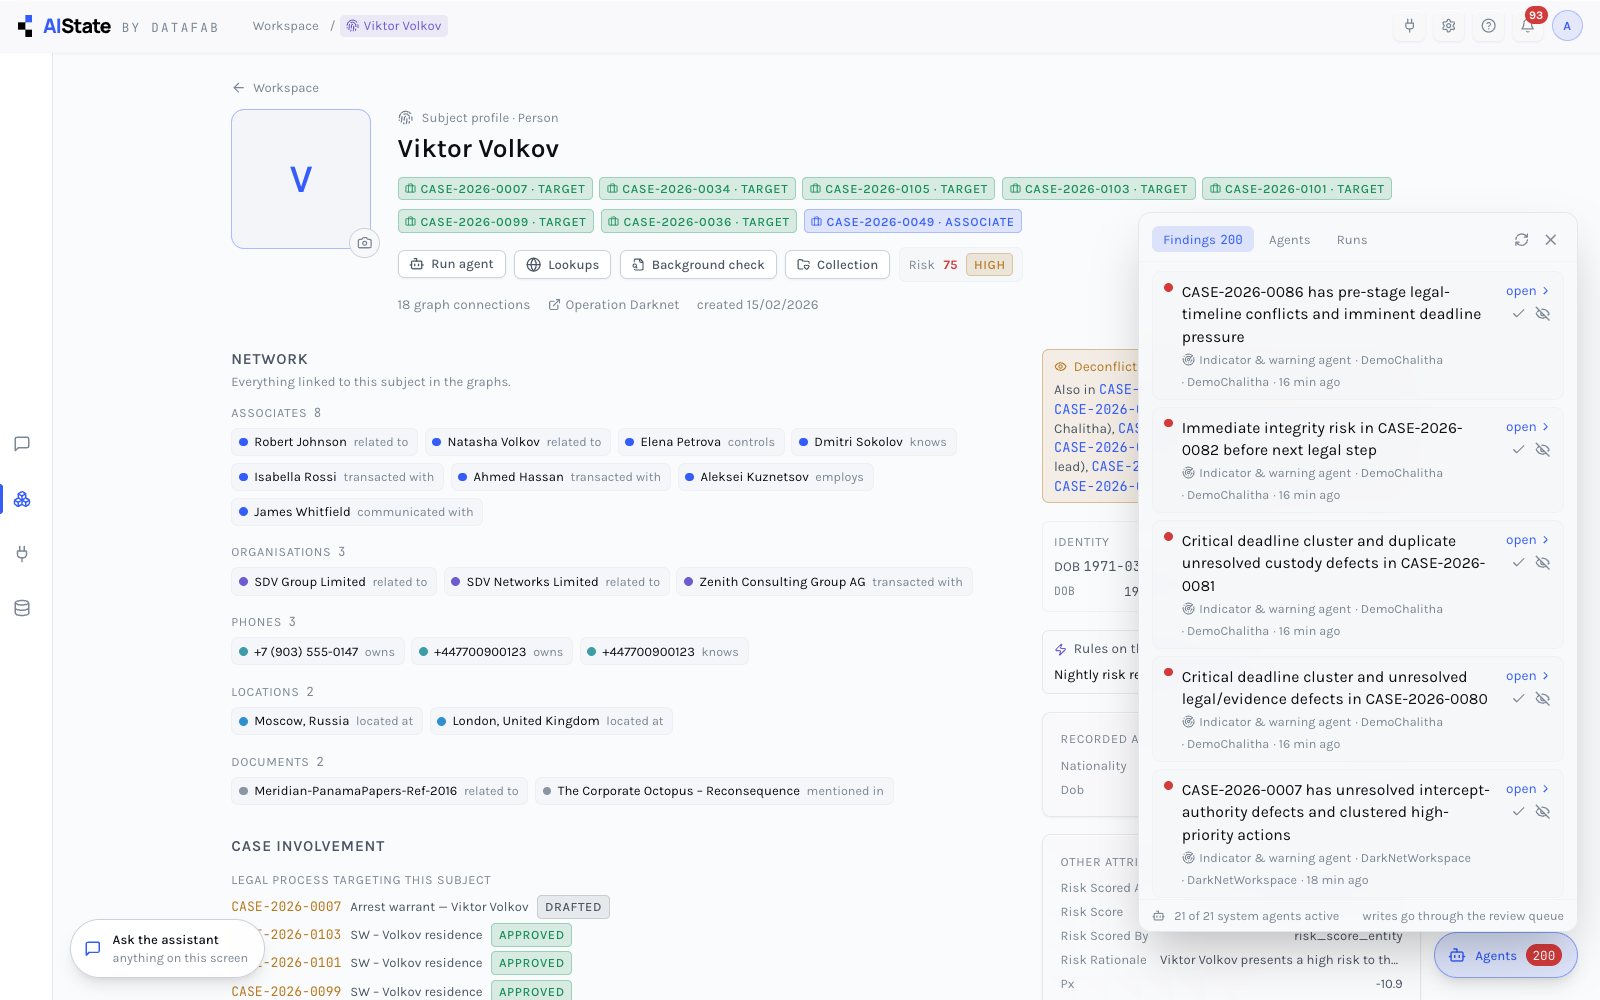Open the settings gear in header
The width and height of the screenshot is (1600, 1000).
(x=1449, y=26)
